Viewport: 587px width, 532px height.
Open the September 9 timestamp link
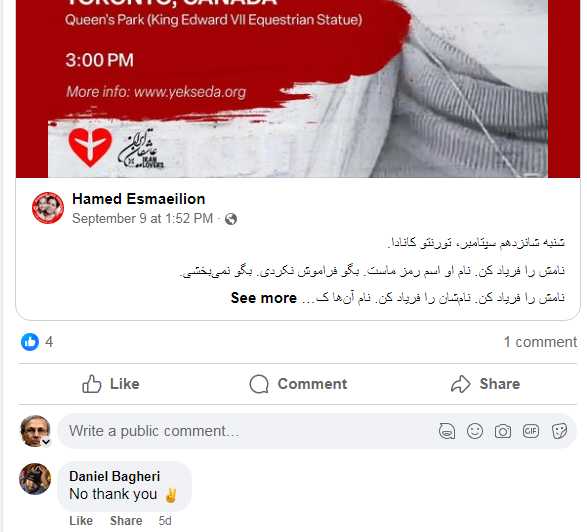click(x=142, y=219)
